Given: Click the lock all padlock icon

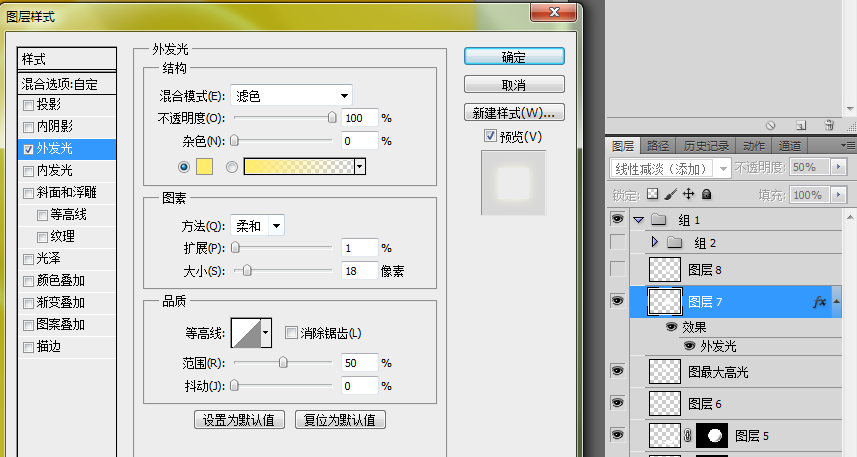Looking at the screenshot, I should tap(706, 194).
